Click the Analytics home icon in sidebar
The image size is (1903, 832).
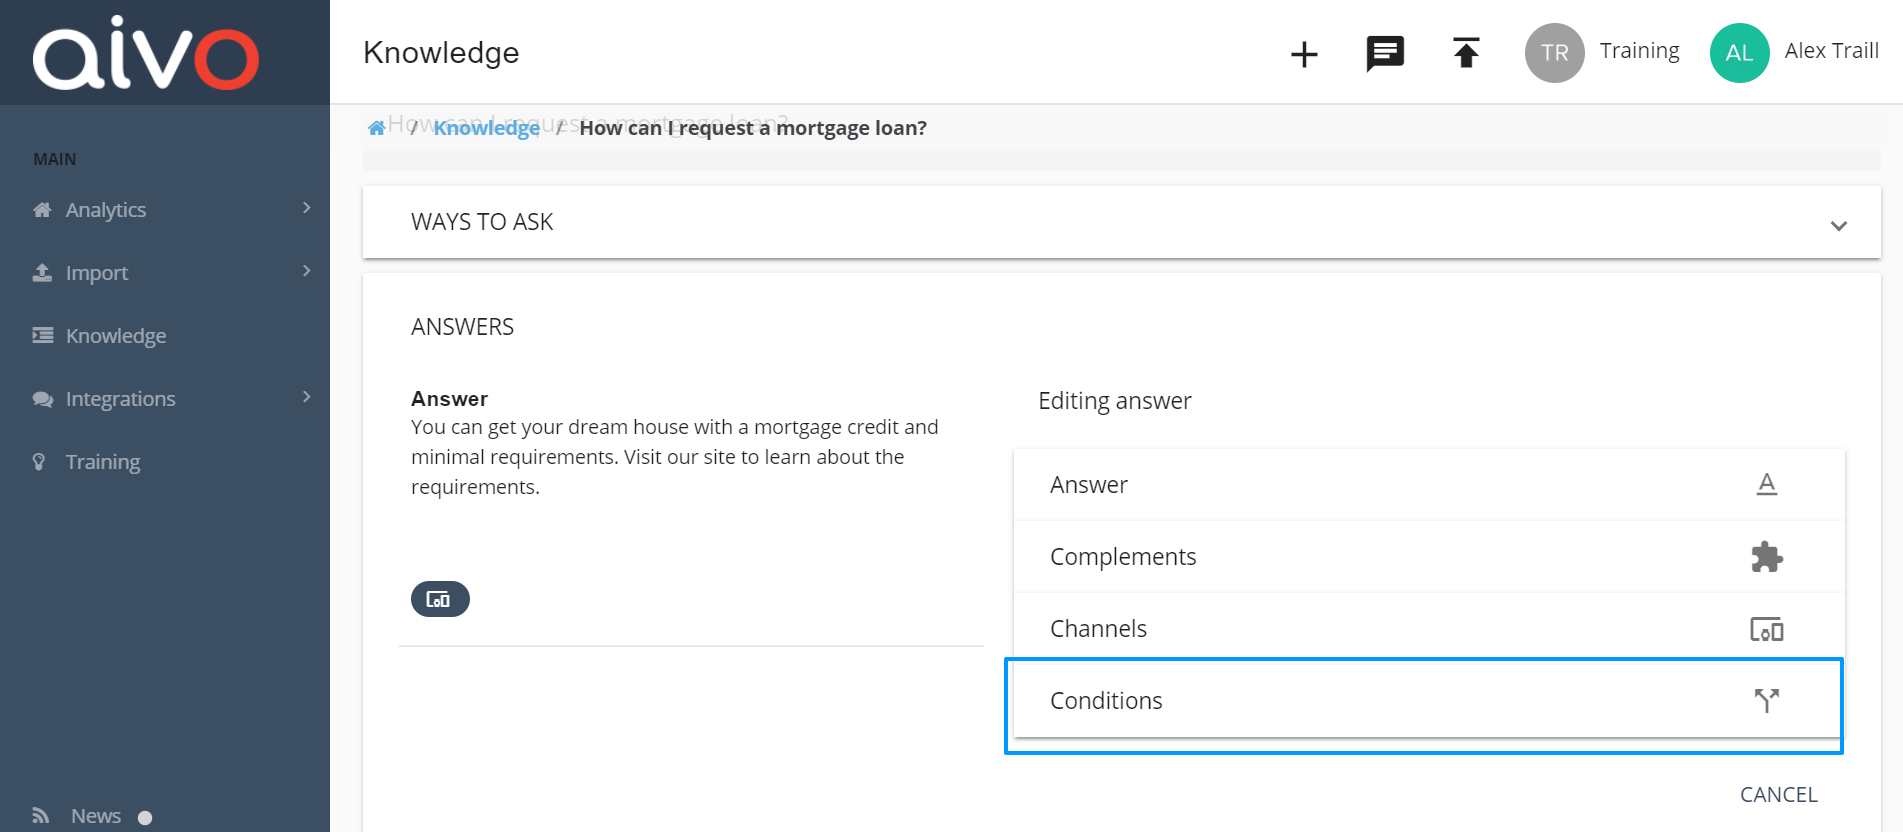tap(42, 210)
